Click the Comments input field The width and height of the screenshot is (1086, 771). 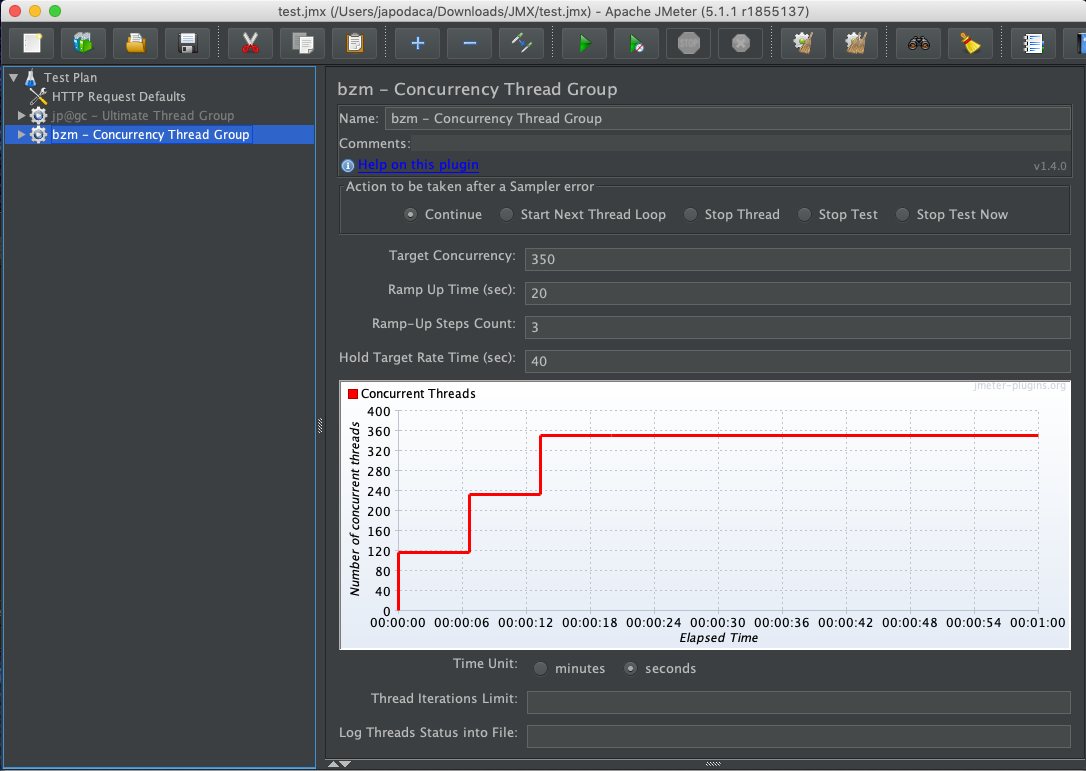pos(742,143)
